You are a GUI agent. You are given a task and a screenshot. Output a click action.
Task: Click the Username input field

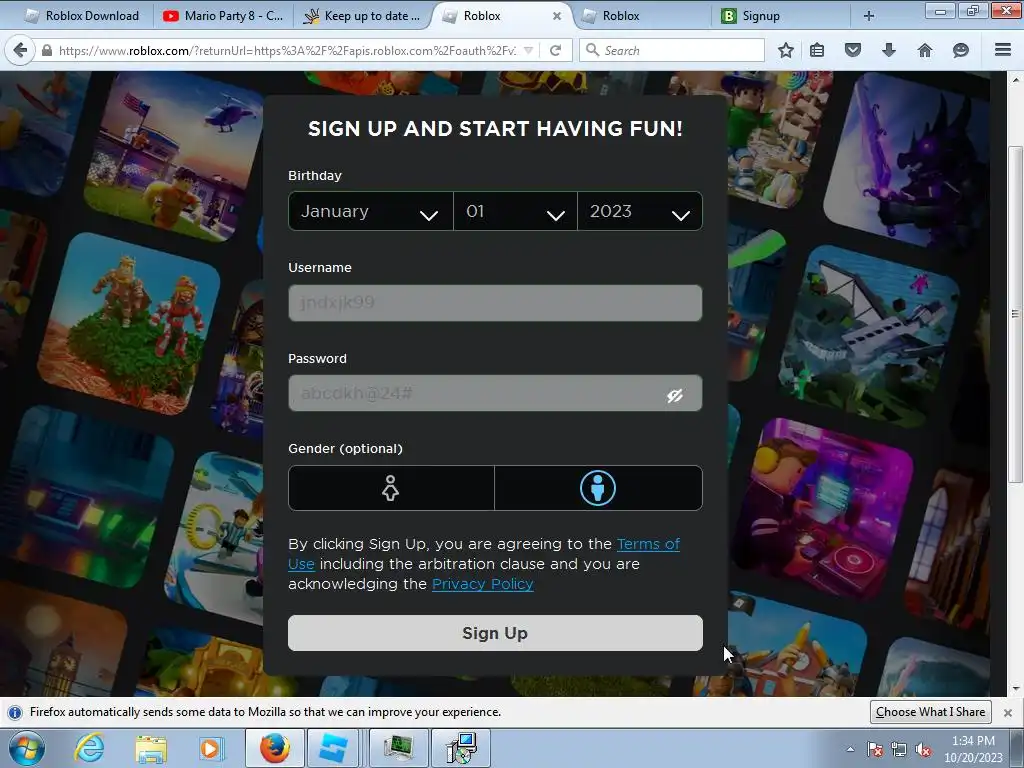495,303
